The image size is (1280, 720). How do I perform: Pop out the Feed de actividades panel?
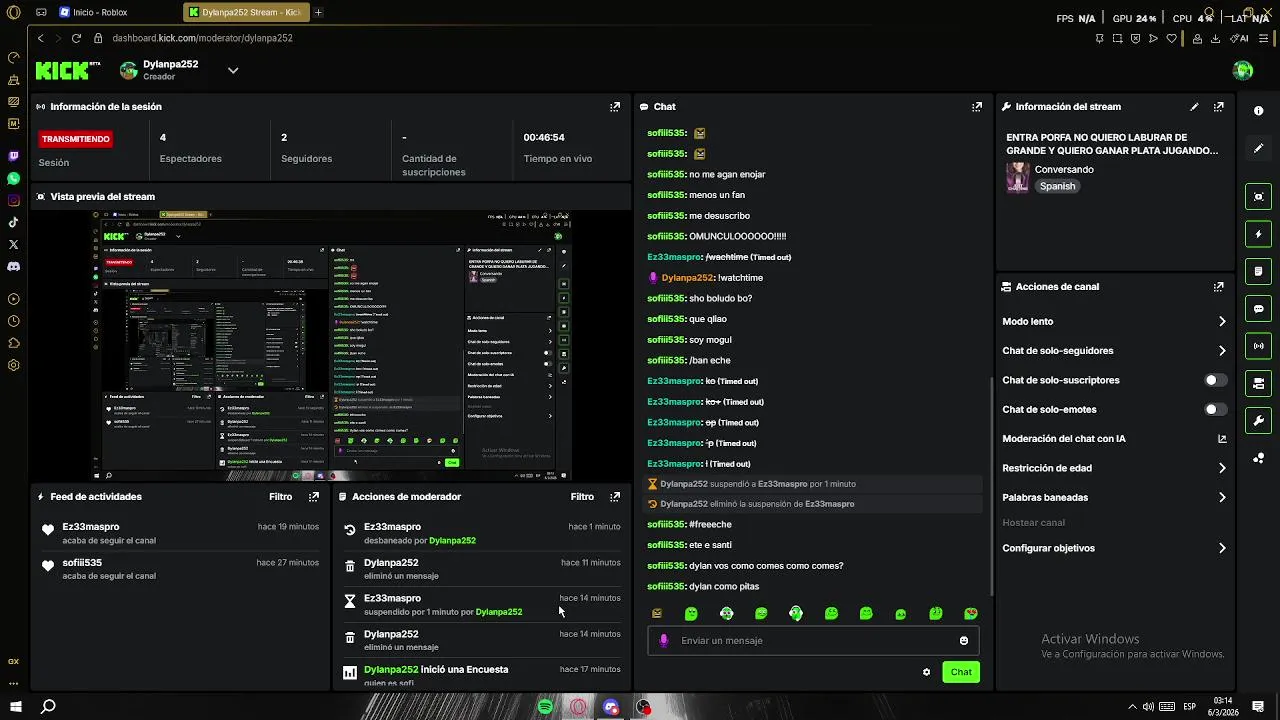click(x=314, y=496)
